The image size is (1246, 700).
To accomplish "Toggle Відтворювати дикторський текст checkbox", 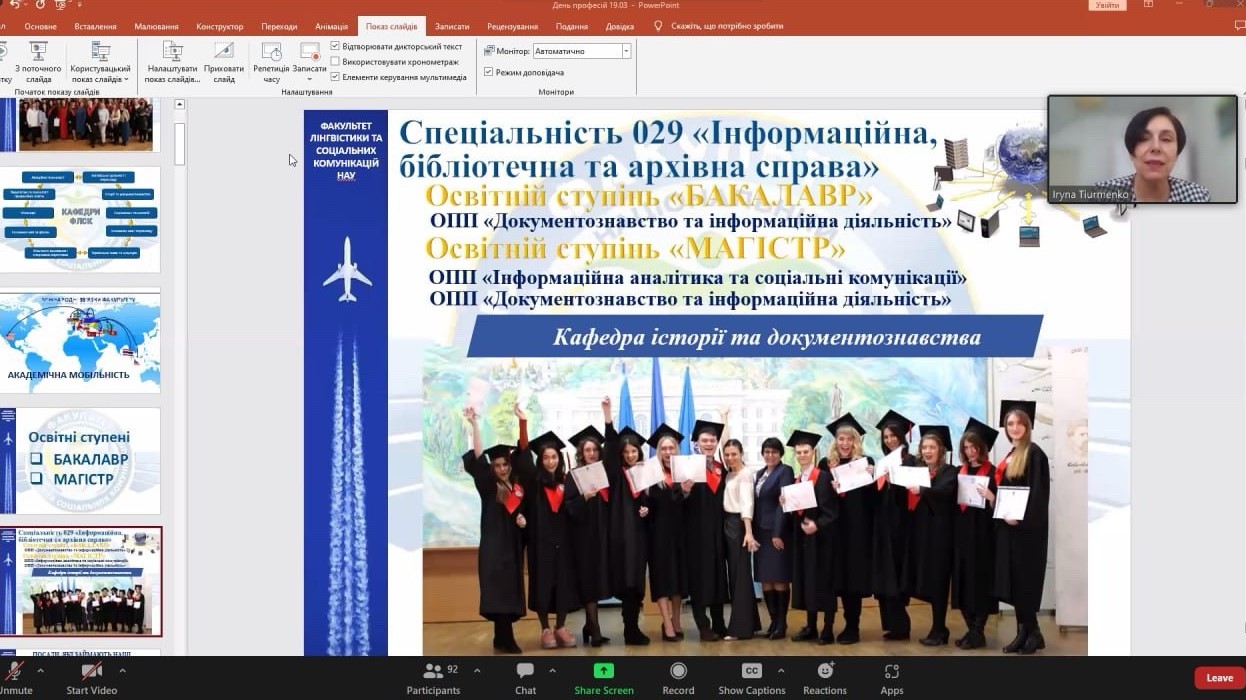I will pos(336,46).
